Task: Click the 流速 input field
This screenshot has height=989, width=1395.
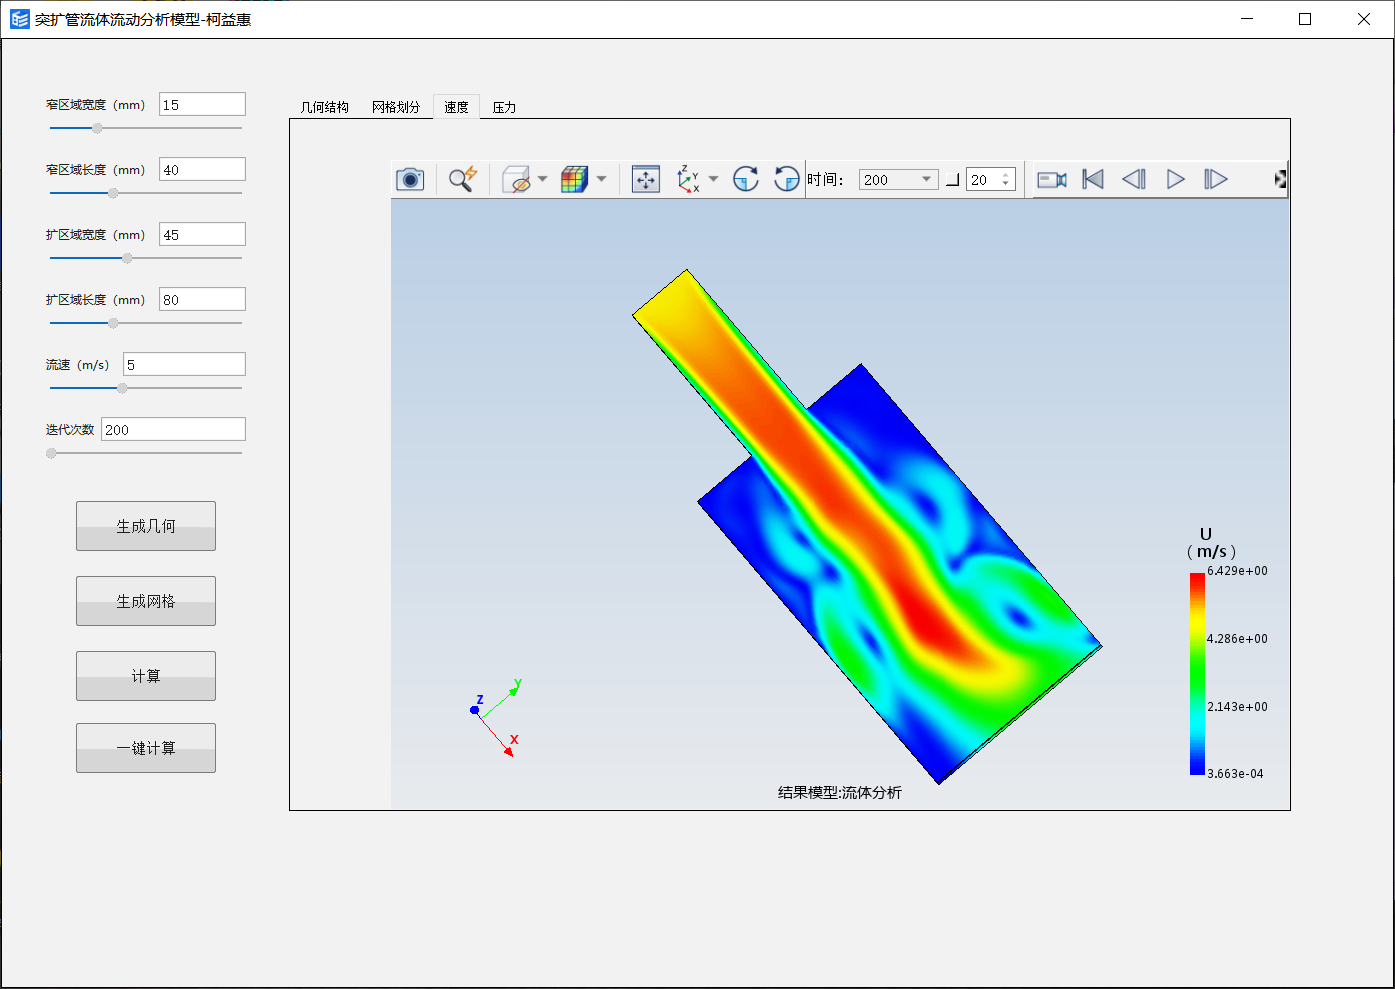Action: click(x=184, y=364)
